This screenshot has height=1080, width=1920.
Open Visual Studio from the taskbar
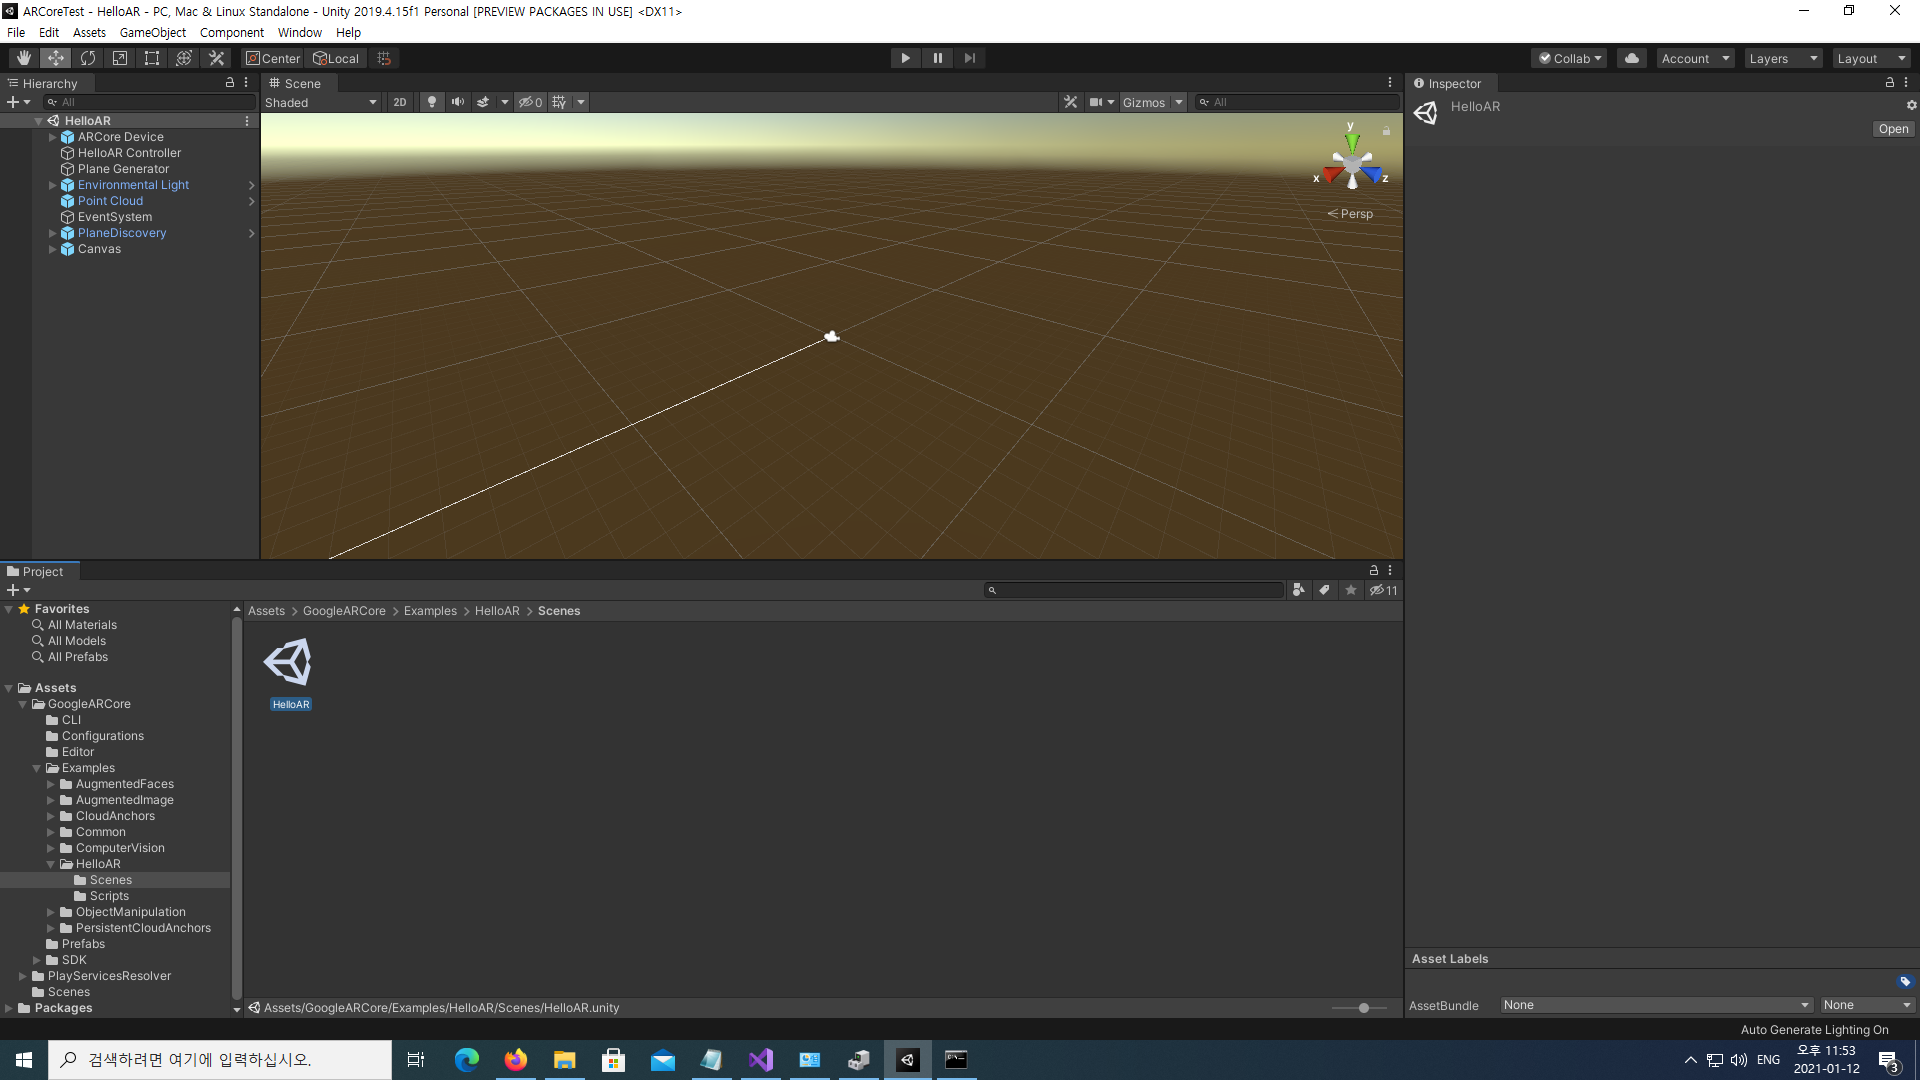(x=761, y=1060)
